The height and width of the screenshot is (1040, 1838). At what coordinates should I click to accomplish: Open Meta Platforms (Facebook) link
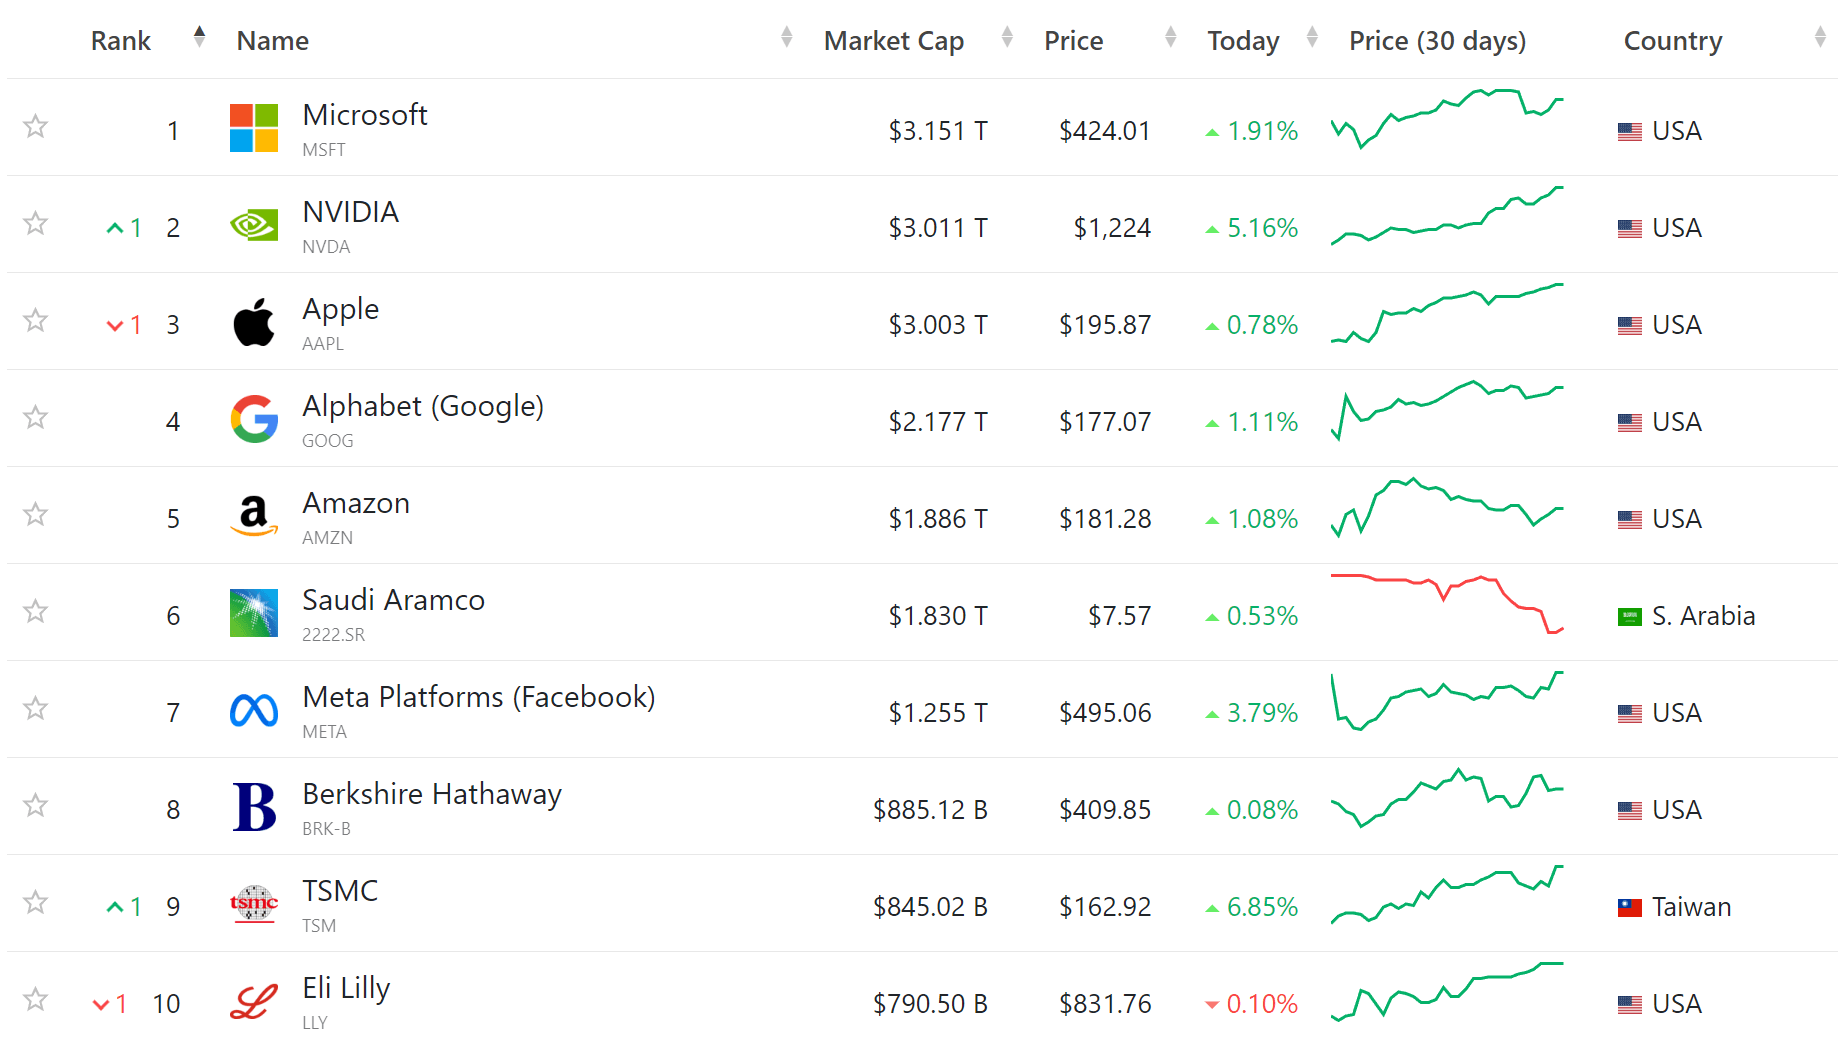[478, 697]
